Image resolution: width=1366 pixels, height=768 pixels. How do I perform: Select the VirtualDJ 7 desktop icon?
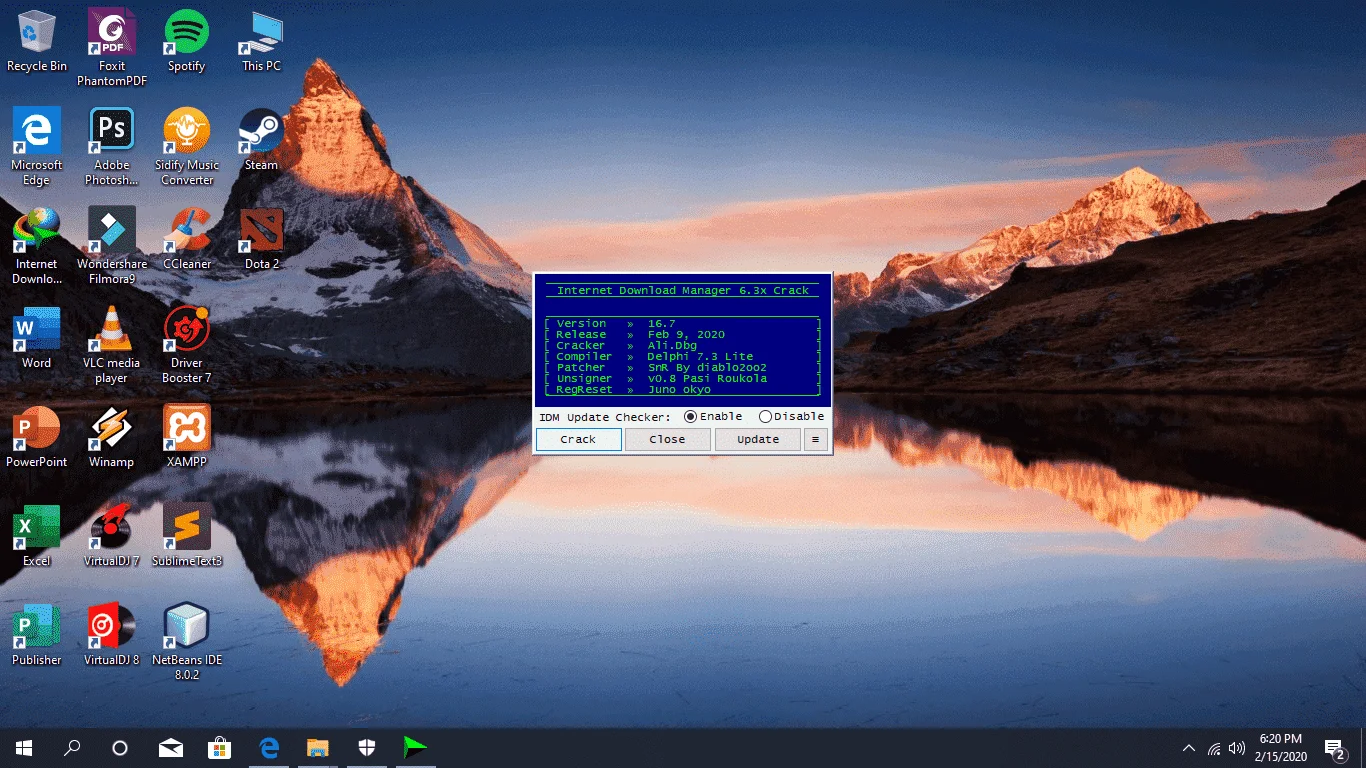point(112,535)
